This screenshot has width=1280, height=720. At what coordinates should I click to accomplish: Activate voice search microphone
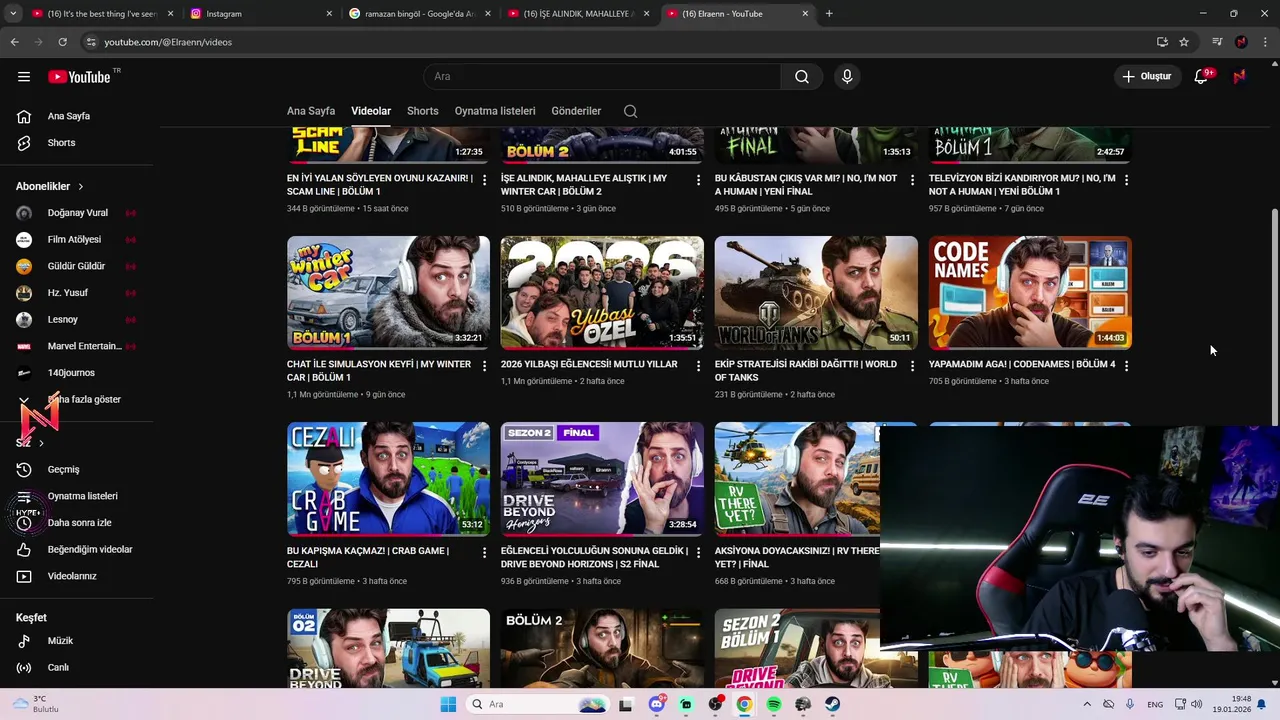pyautogui.click(x=847, y=77)
